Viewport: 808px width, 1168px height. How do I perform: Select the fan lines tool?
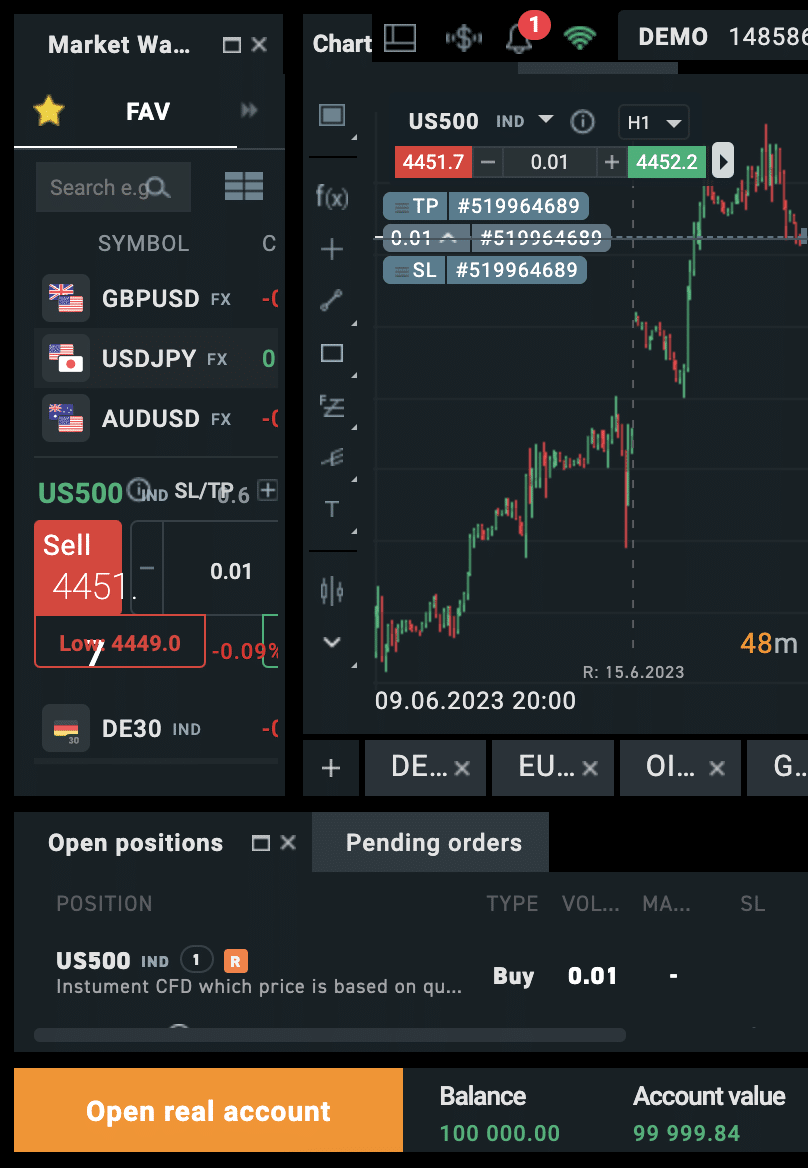tap(332, 457)
